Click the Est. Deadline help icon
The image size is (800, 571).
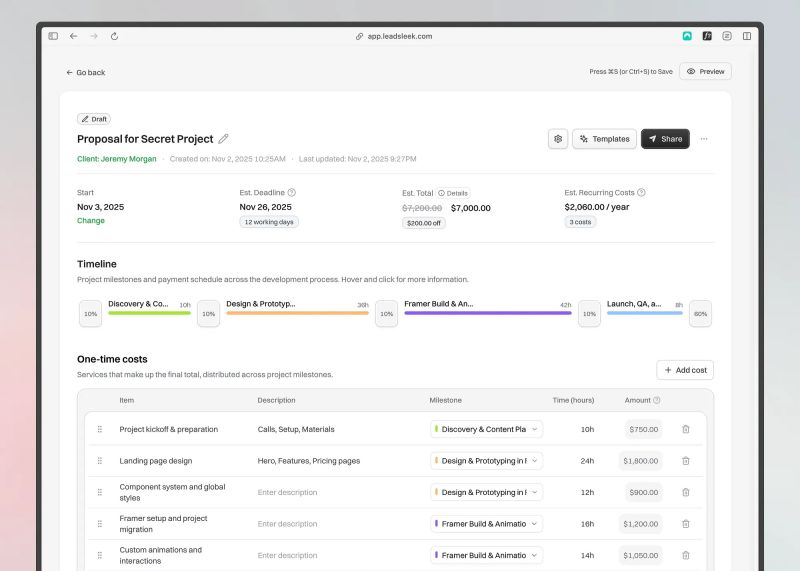click(x=292, y=192)
